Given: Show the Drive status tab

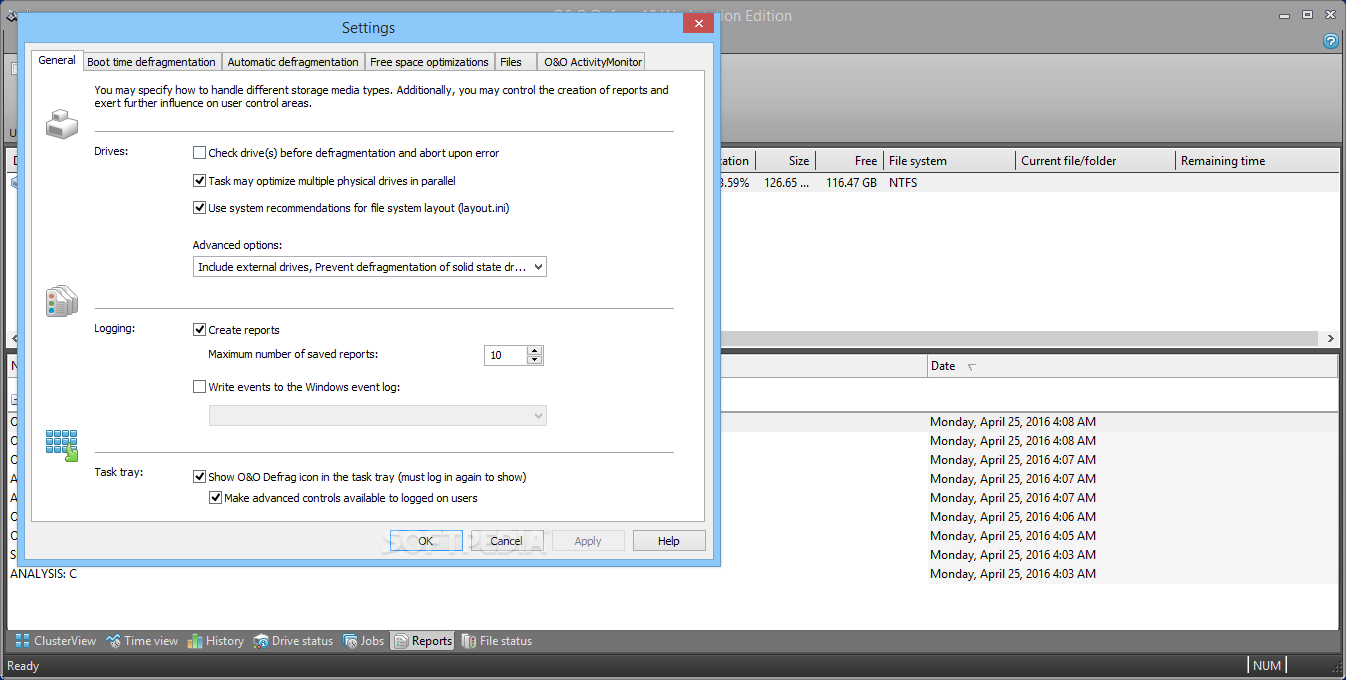Looking at the screenshot, I should point(293,641).
